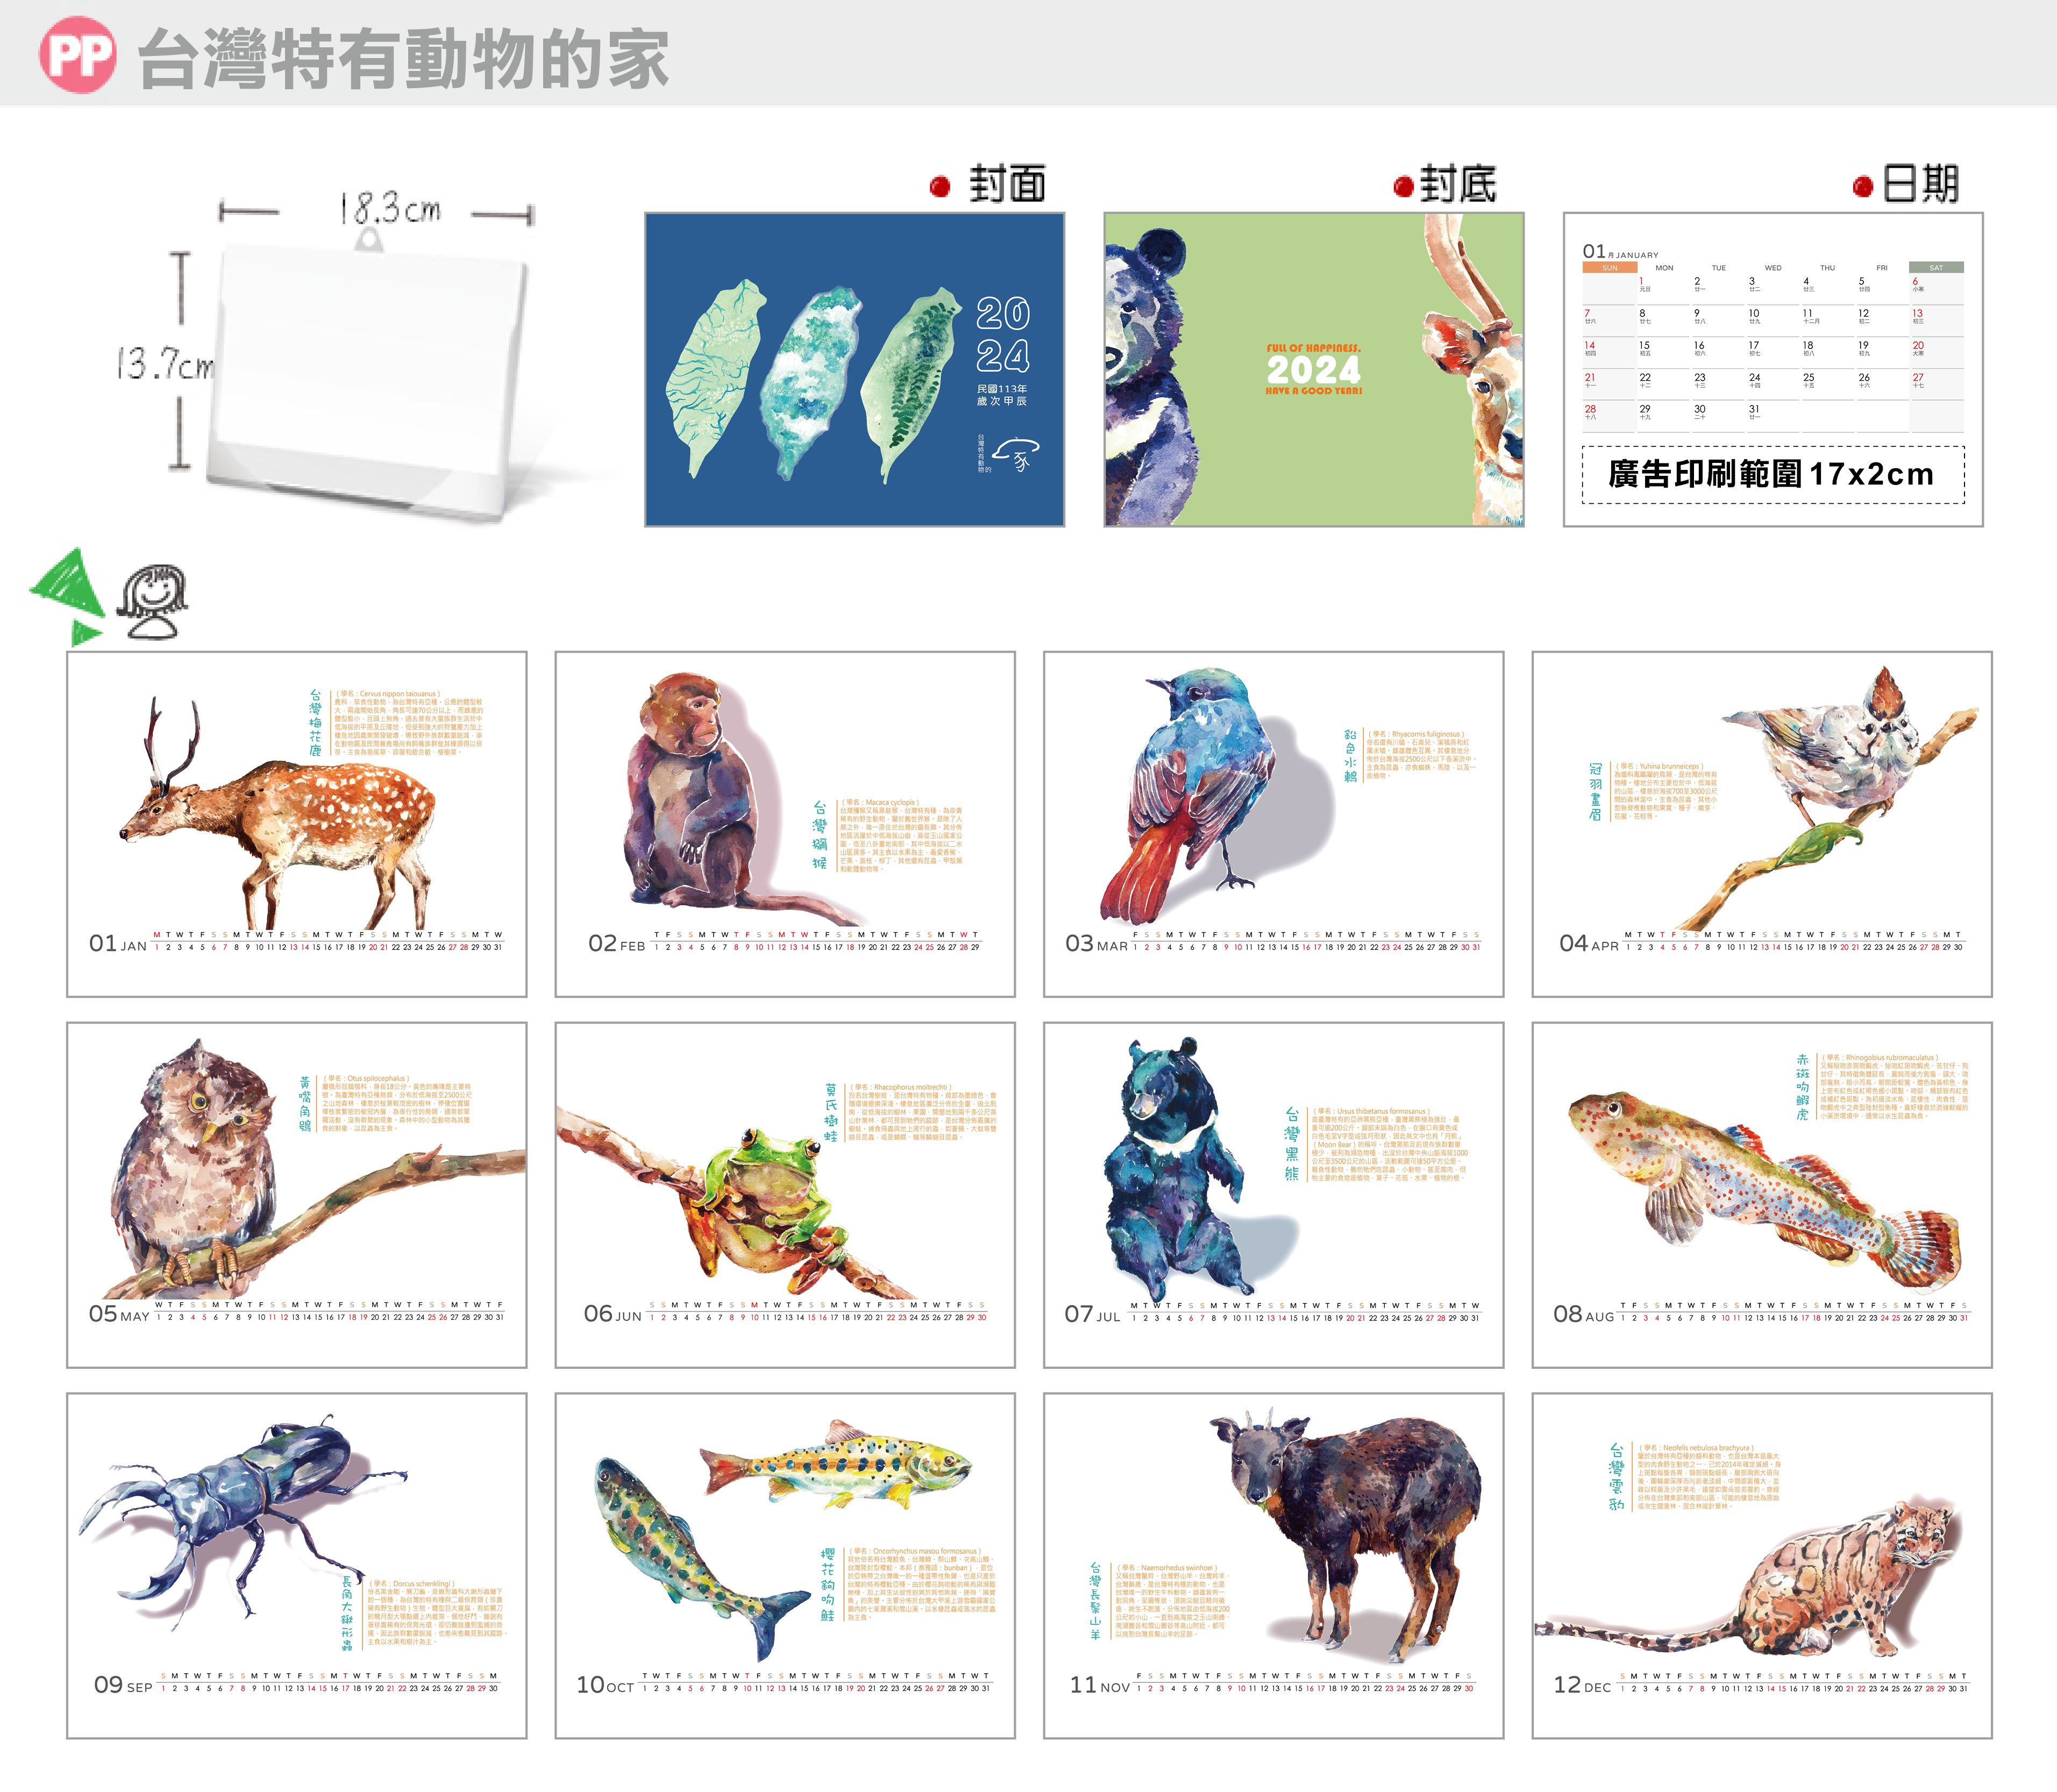Select the 01 JAN sika deer page
This screenshot has width=2057, height=1792.
pyautogui.click(x=296, y=823)
